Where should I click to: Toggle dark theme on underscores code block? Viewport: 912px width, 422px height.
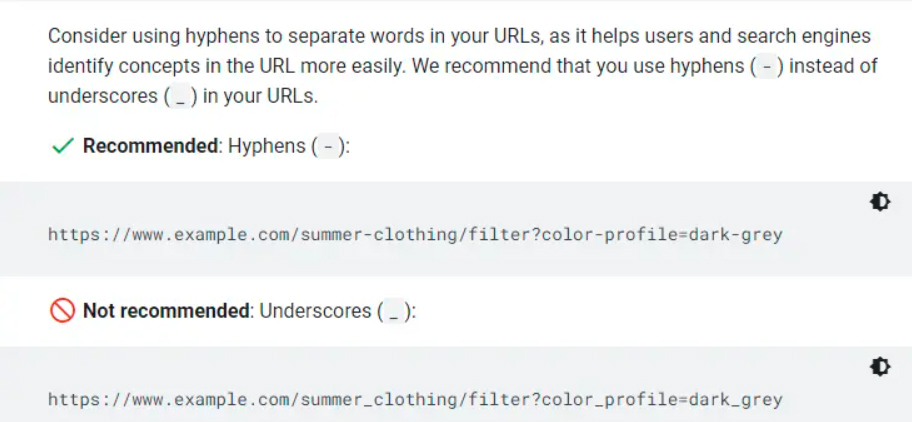pyautogui.click(x=880, y=367)
